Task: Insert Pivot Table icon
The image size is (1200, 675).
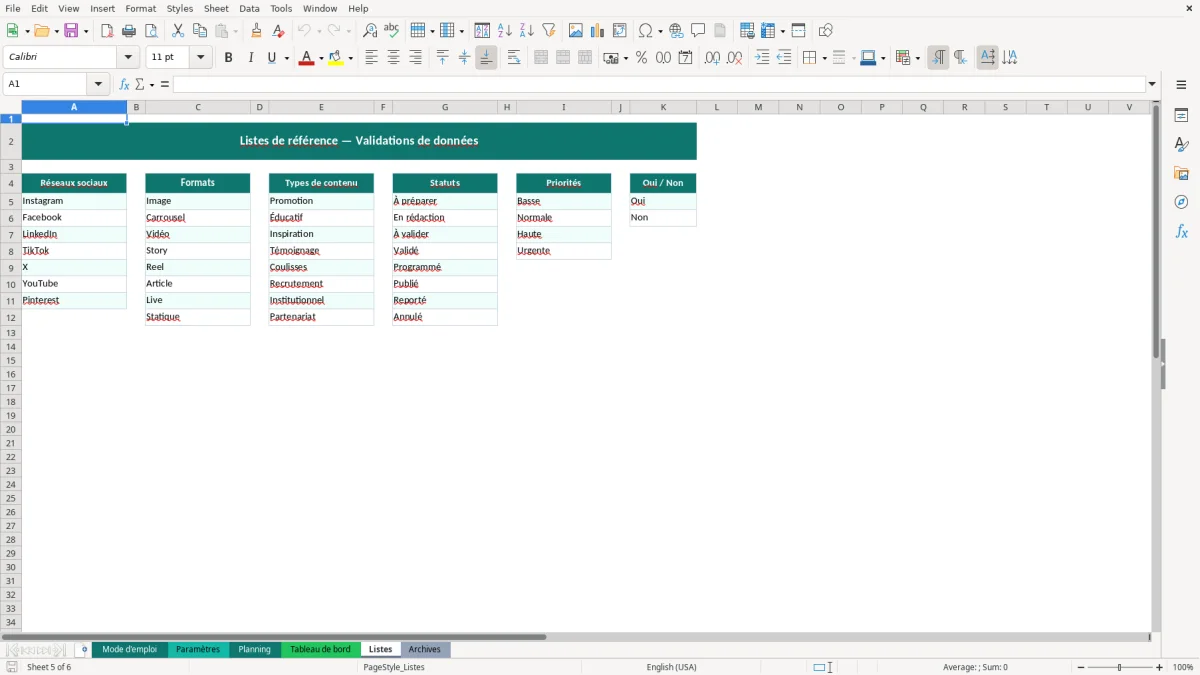Action: click(620, 31)
